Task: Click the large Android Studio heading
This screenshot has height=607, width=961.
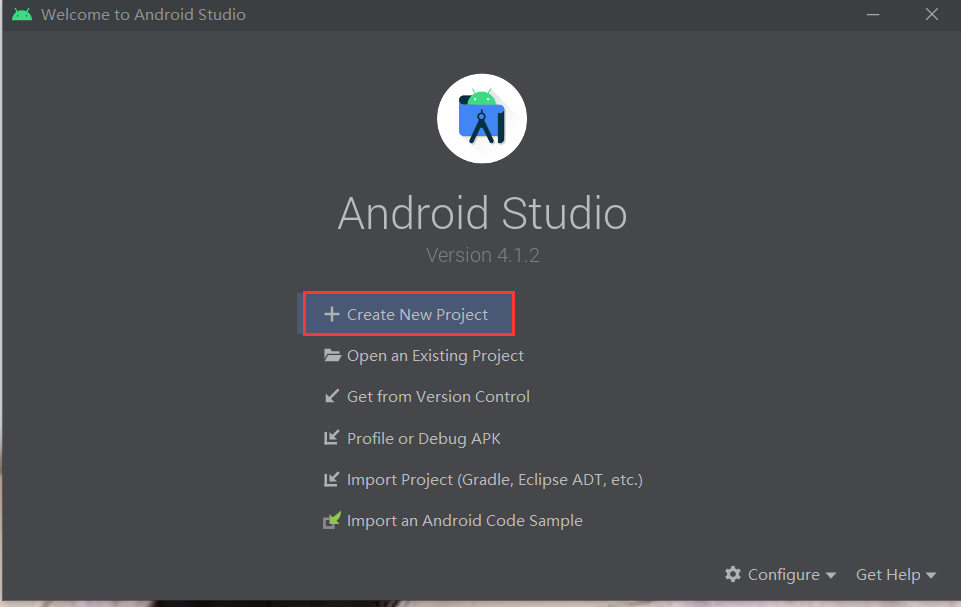Action: (482, 213)
